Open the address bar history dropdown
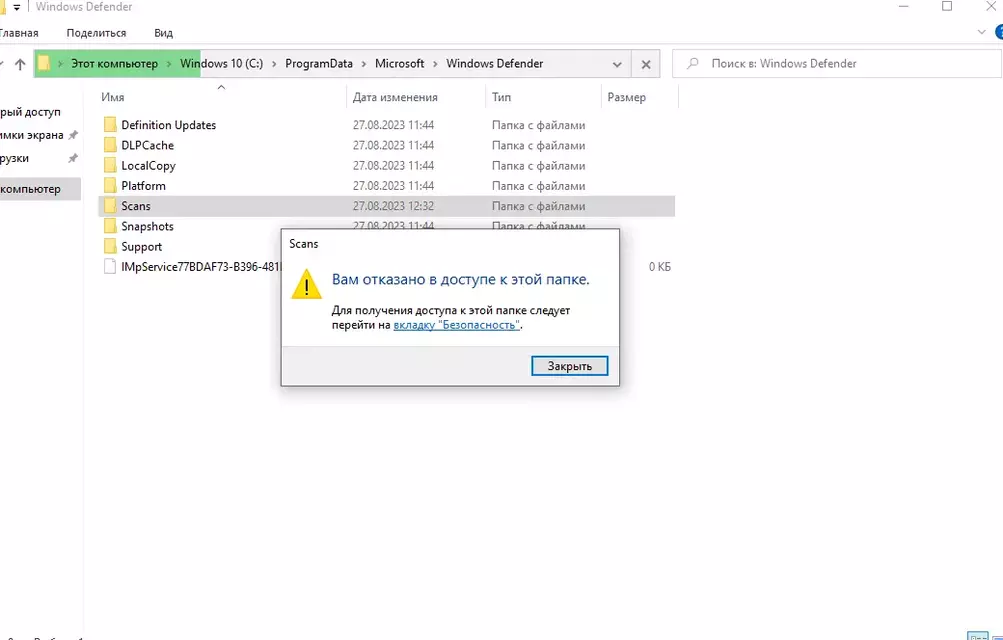Screen dimensions: 1003x640 pos(617,64)
